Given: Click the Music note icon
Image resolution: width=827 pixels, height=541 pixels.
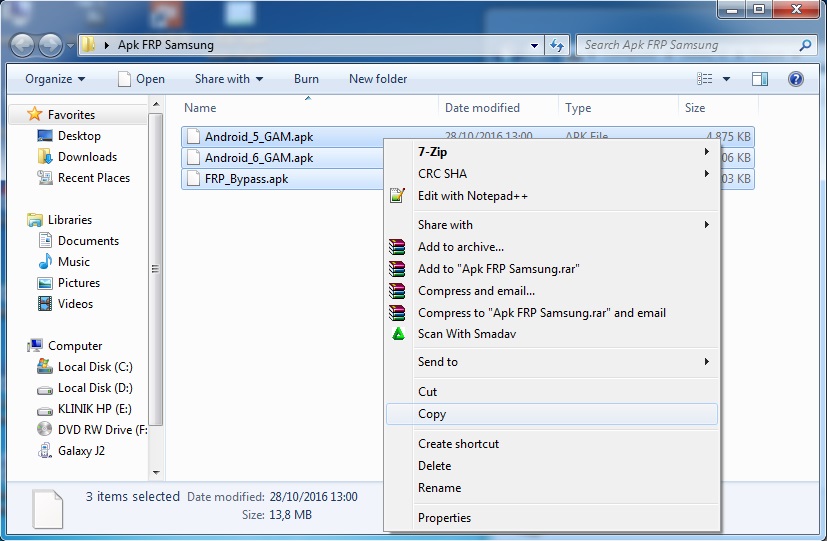Looking at the screenshot, I should tap(45, 262).
